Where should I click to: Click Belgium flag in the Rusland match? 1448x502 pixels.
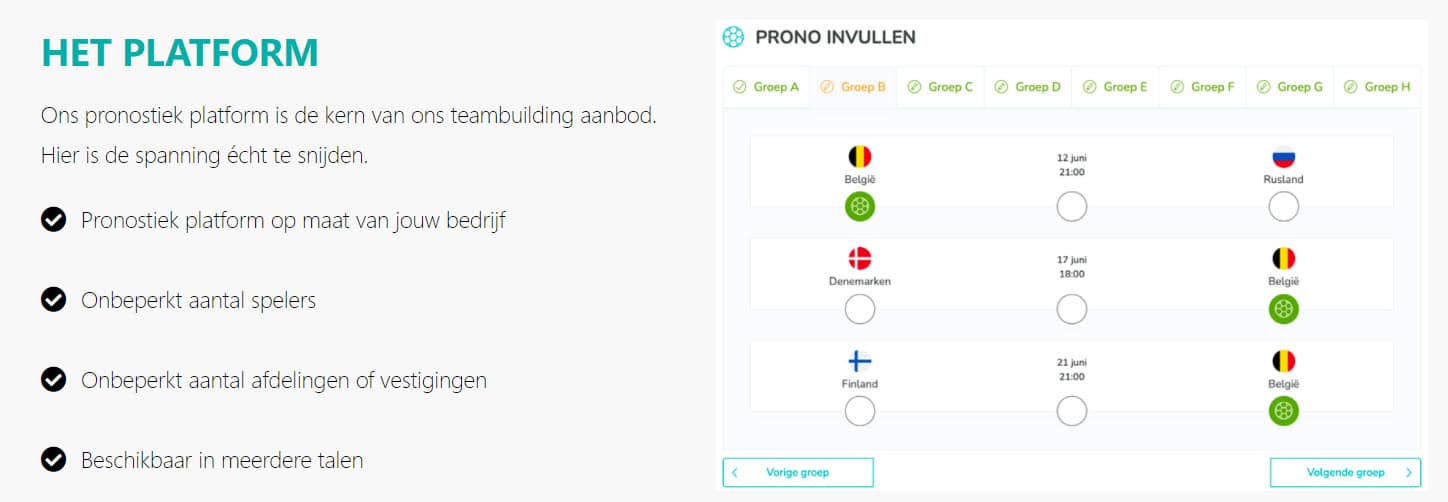860,157
